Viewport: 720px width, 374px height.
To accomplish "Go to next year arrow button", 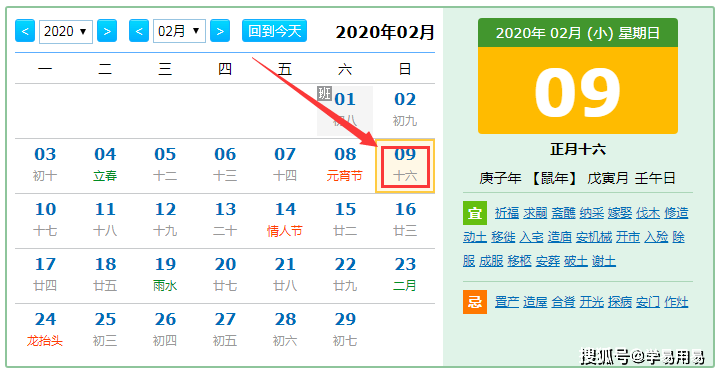I will pos(107,31).
